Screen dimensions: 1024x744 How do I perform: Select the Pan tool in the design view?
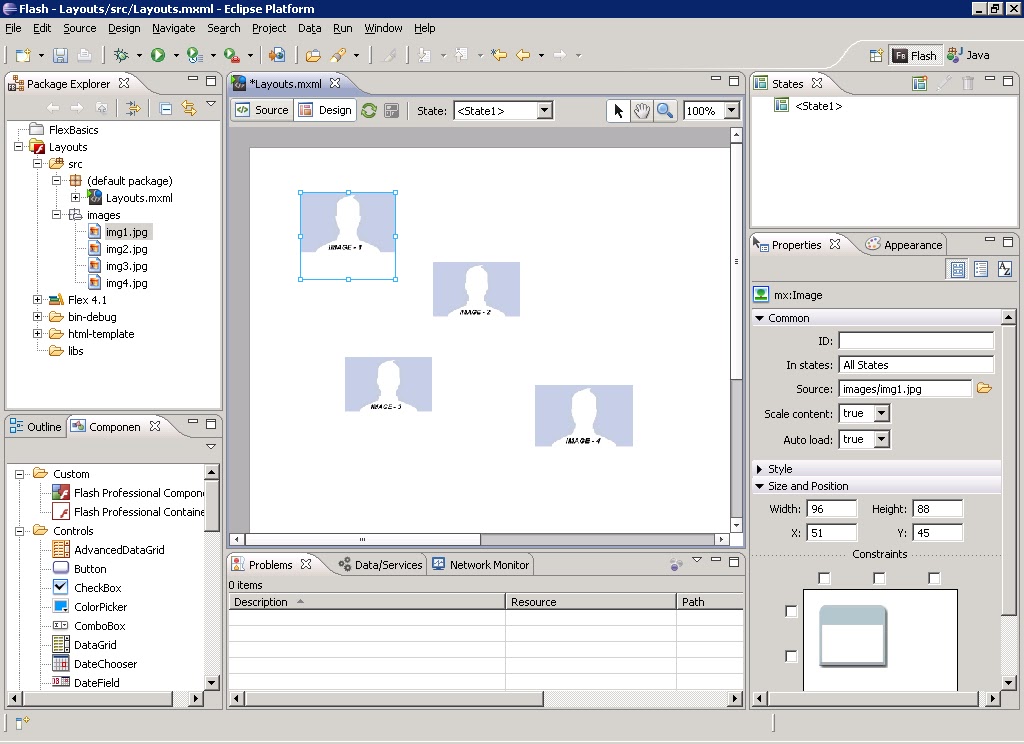click(641, 110)
